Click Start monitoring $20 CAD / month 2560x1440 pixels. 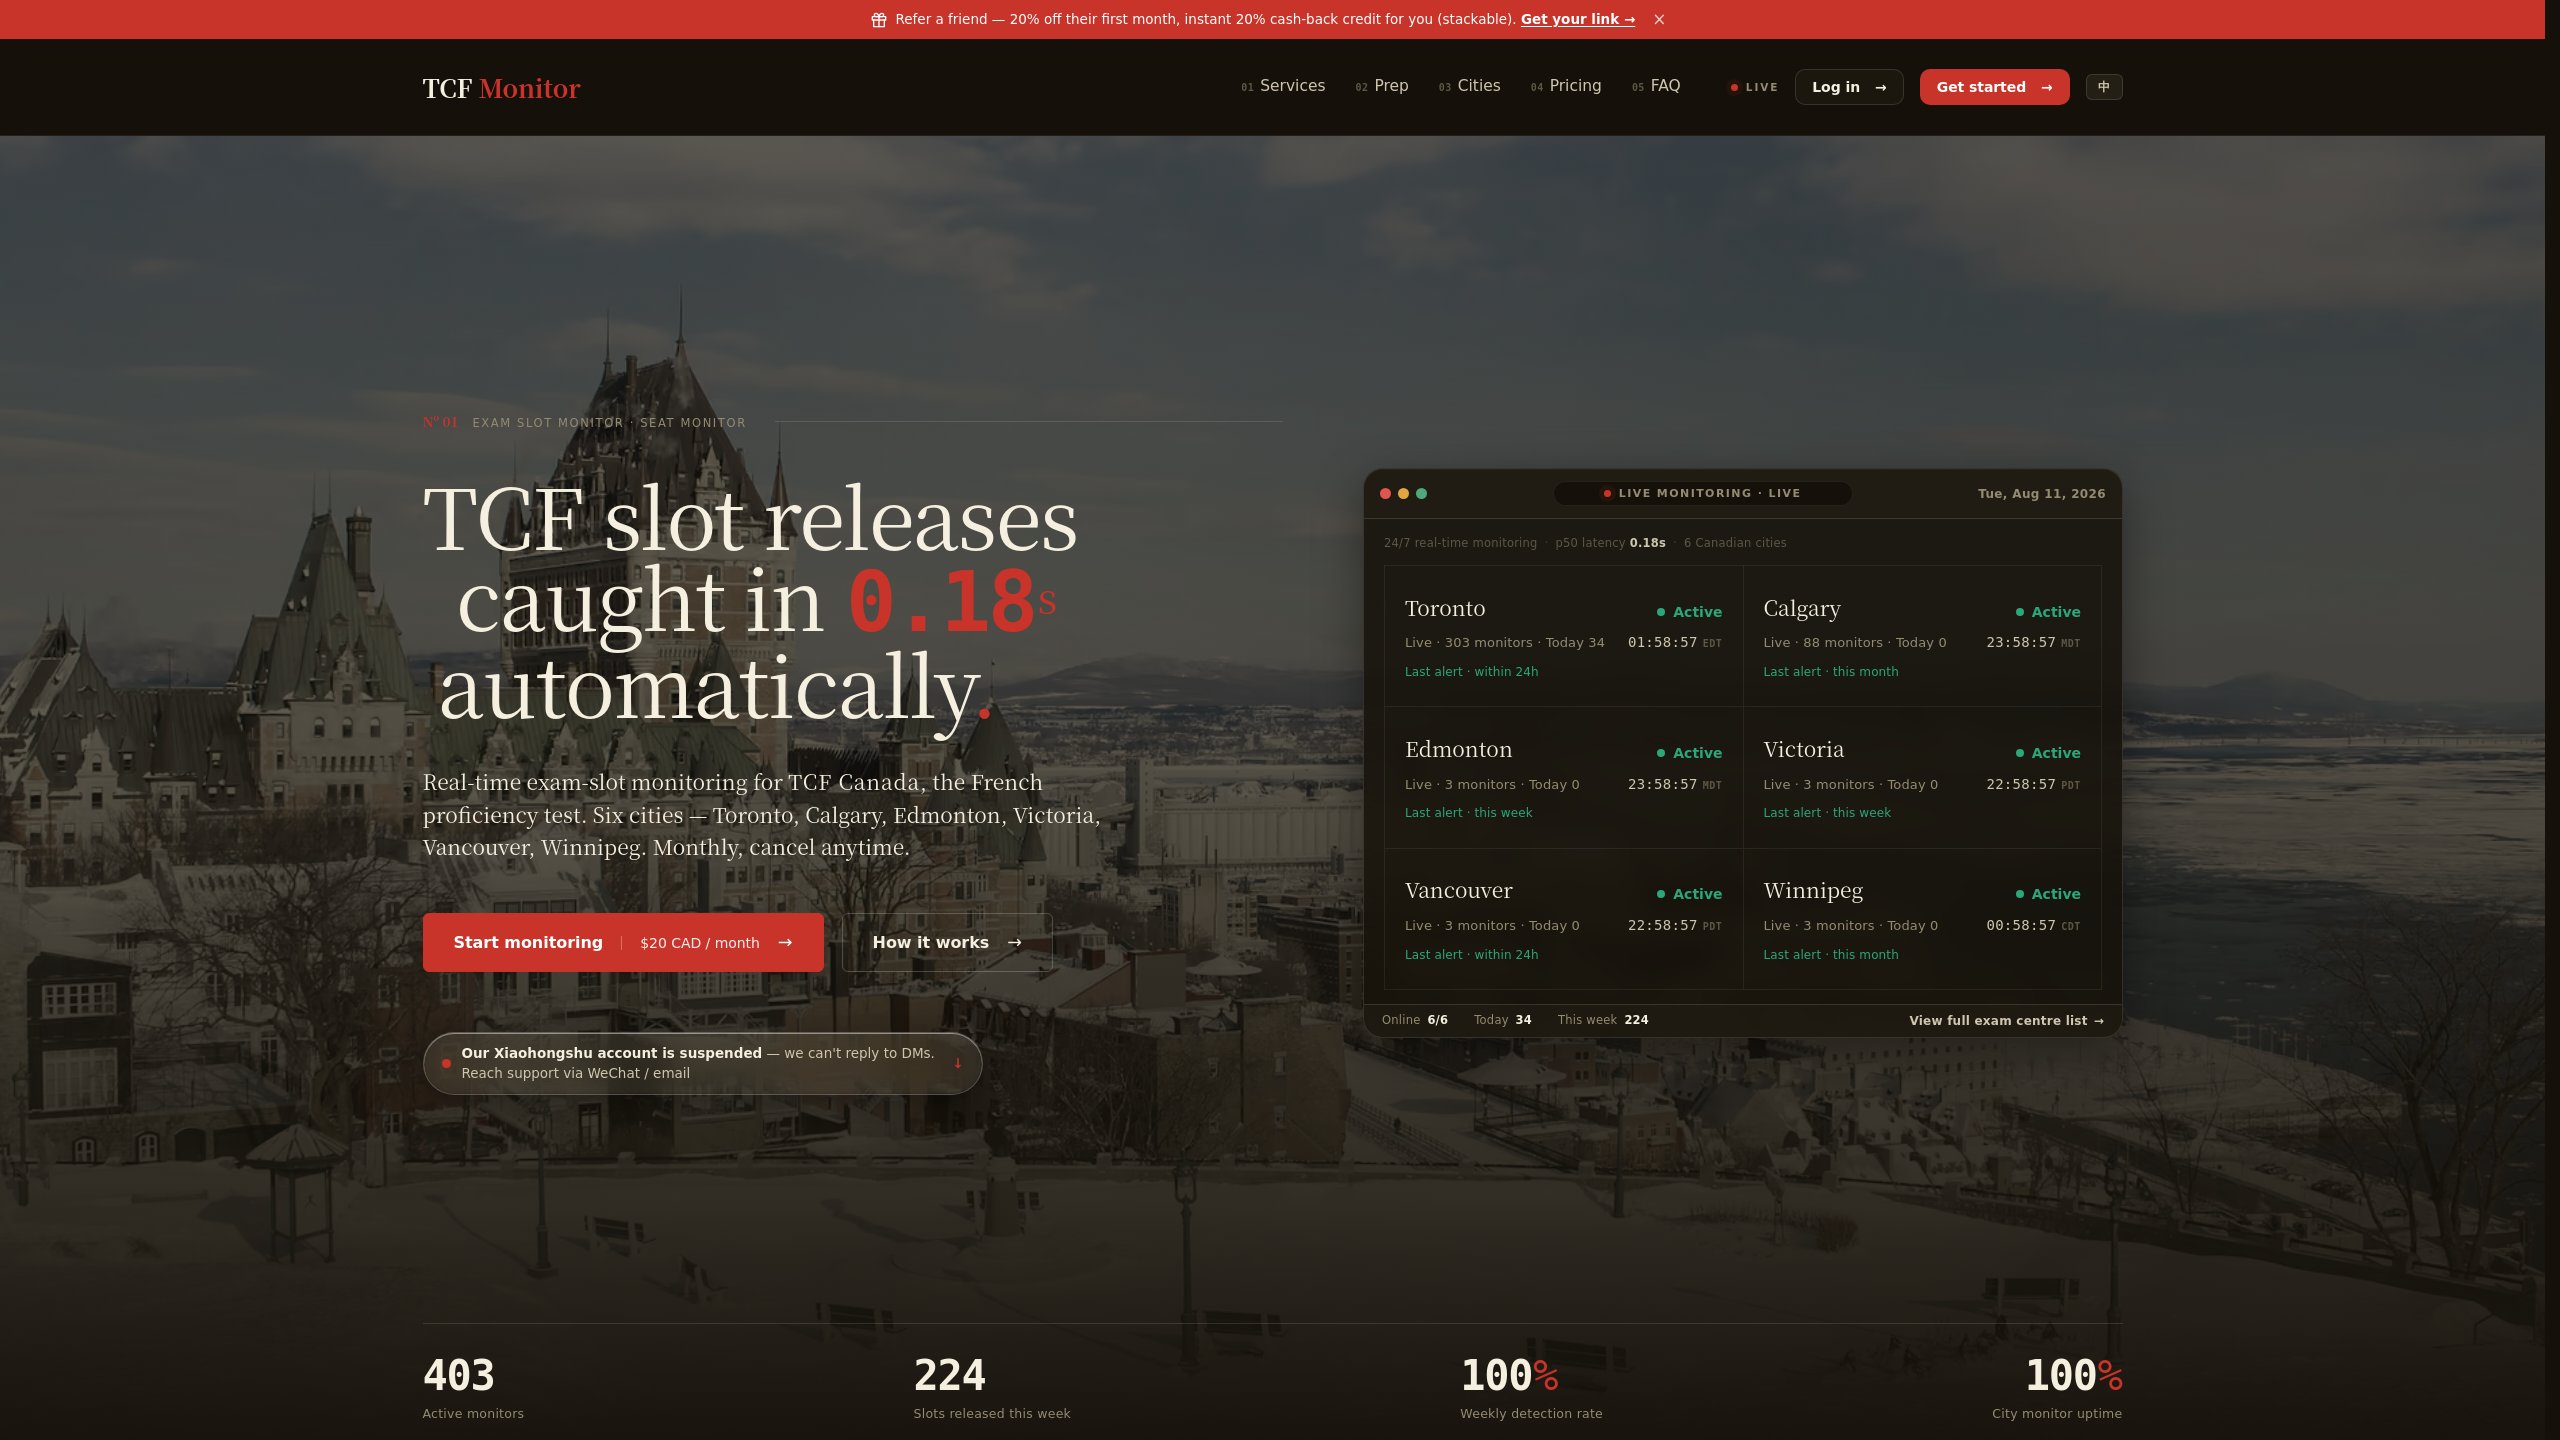tap(623, 942)
